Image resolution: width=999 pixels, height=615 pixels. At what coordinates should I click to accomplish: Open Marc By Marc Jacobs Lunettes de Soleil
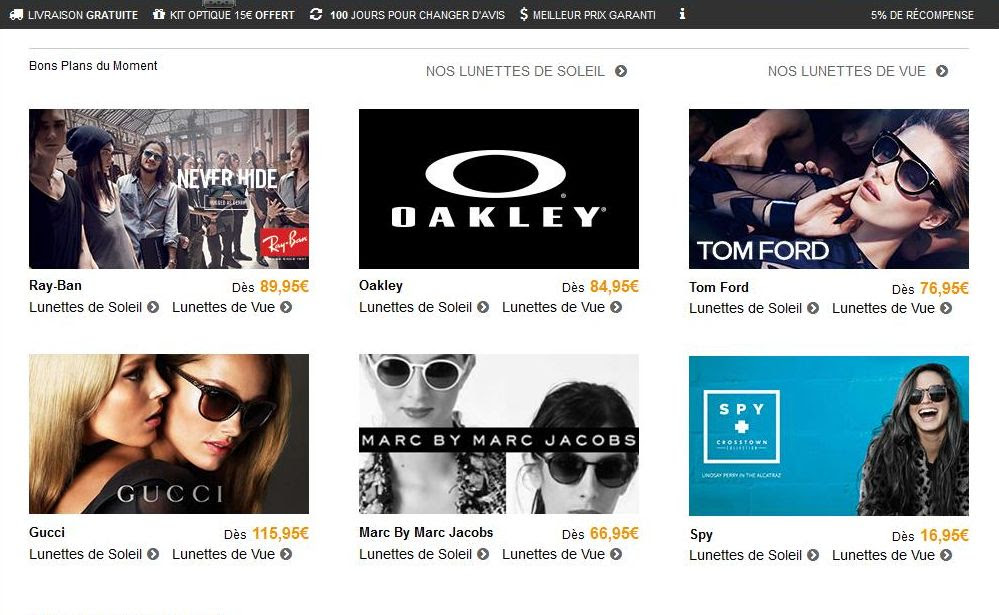click(x=415, y=554)
